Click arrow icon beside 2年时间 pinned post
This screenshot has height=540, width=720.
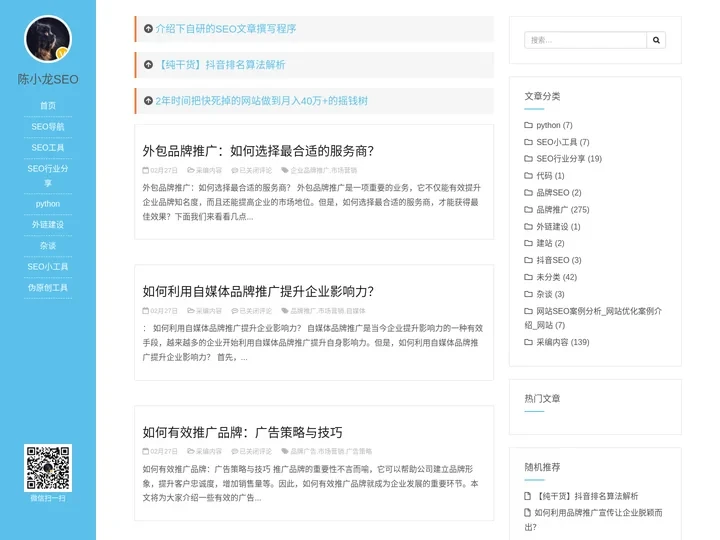(x=148, y=101)
